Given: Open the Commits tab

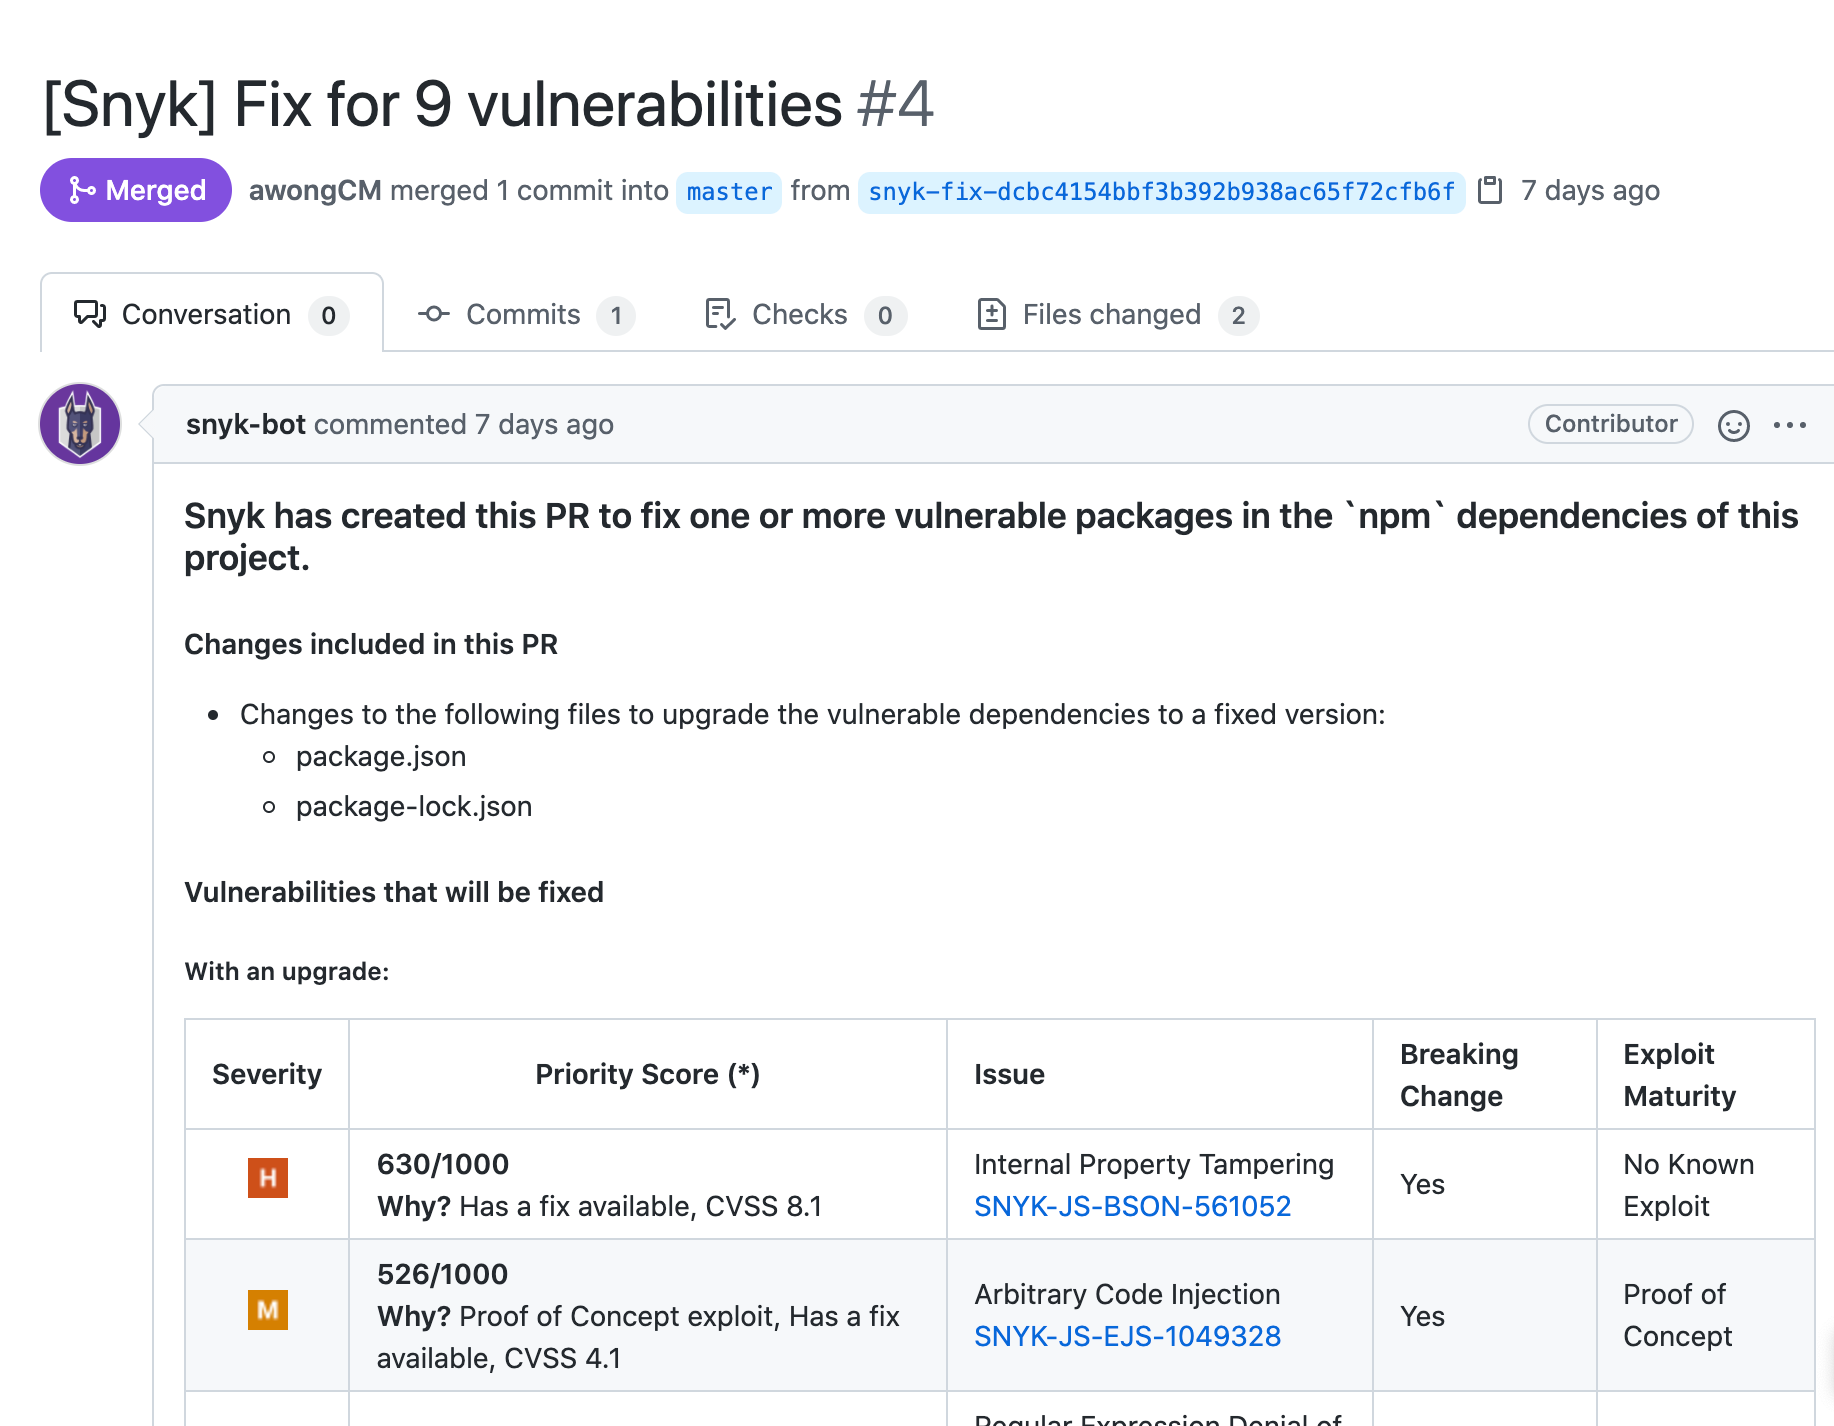Looking at the screenshot, I should tap(523, 314).
